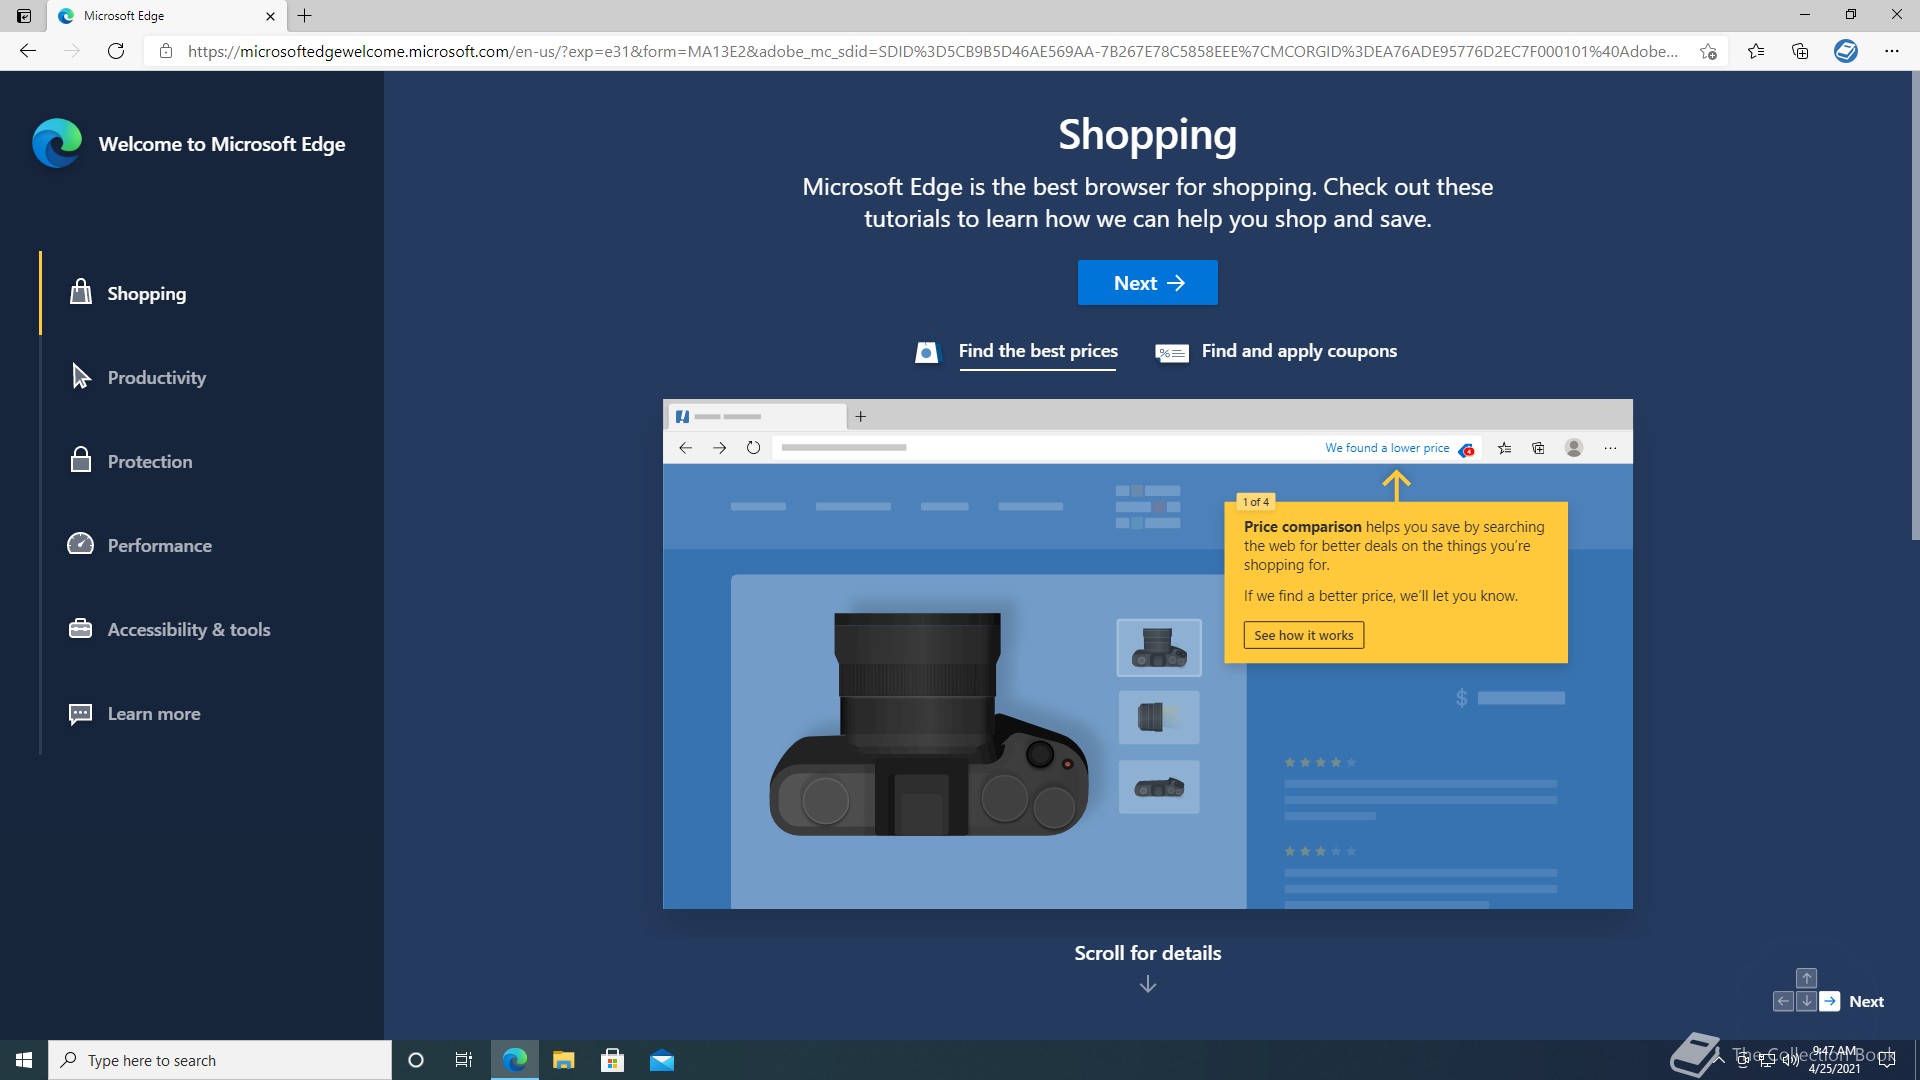Select Shopping in the sidebar
This screenshot has width=1920, height=1080.
(x=147, y=293)
